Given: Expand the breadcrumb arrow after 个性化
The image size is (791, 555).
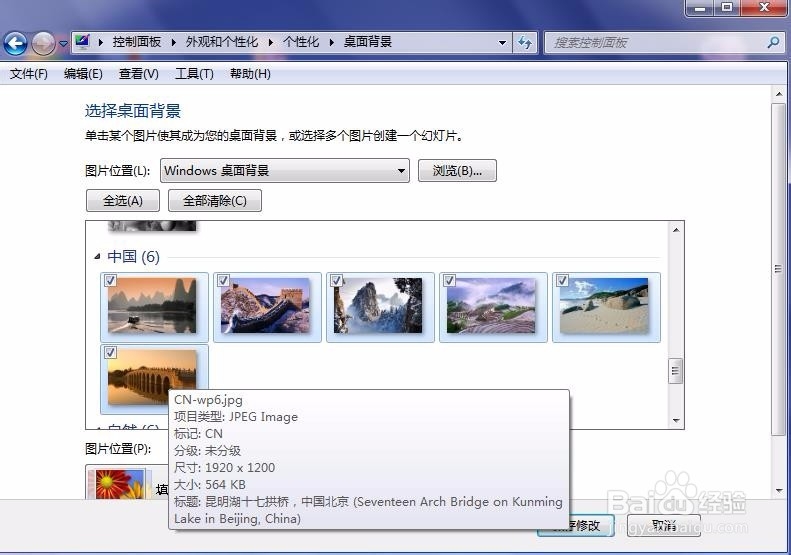Looking at the screenshot, I should pyautogui.click(x=331, y=42).
